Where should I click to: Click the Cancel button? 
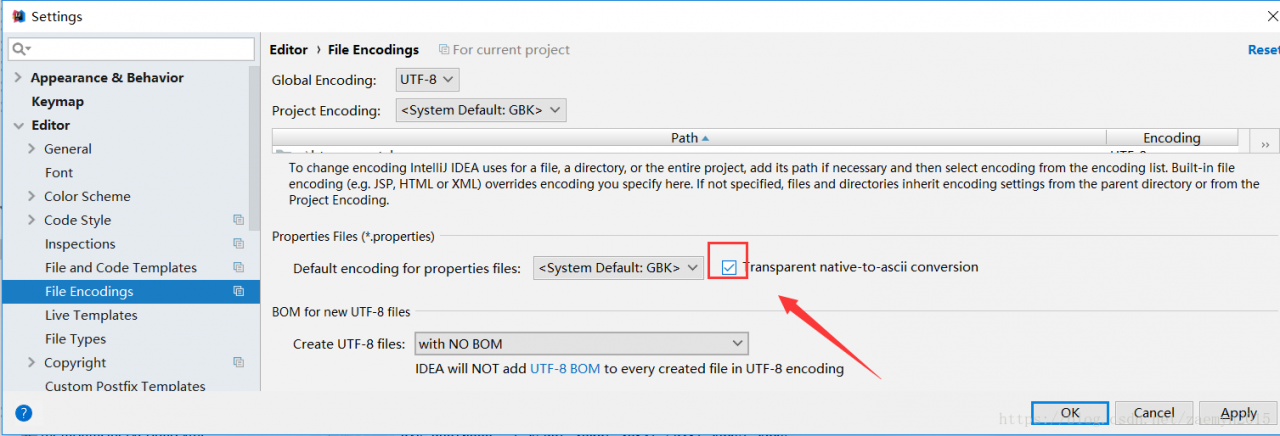click(1154, 412)
